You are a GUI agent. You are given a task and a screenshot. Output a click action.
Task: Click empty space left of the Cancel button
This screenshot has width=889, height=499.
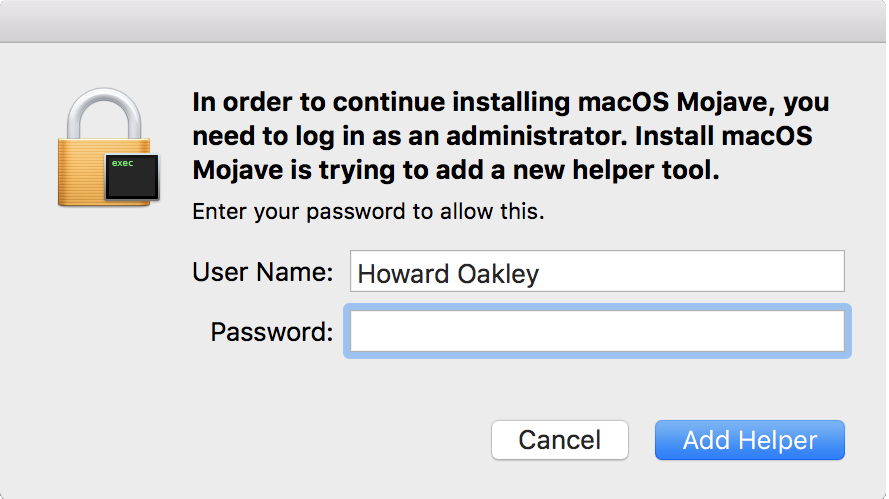click(300, 440)
